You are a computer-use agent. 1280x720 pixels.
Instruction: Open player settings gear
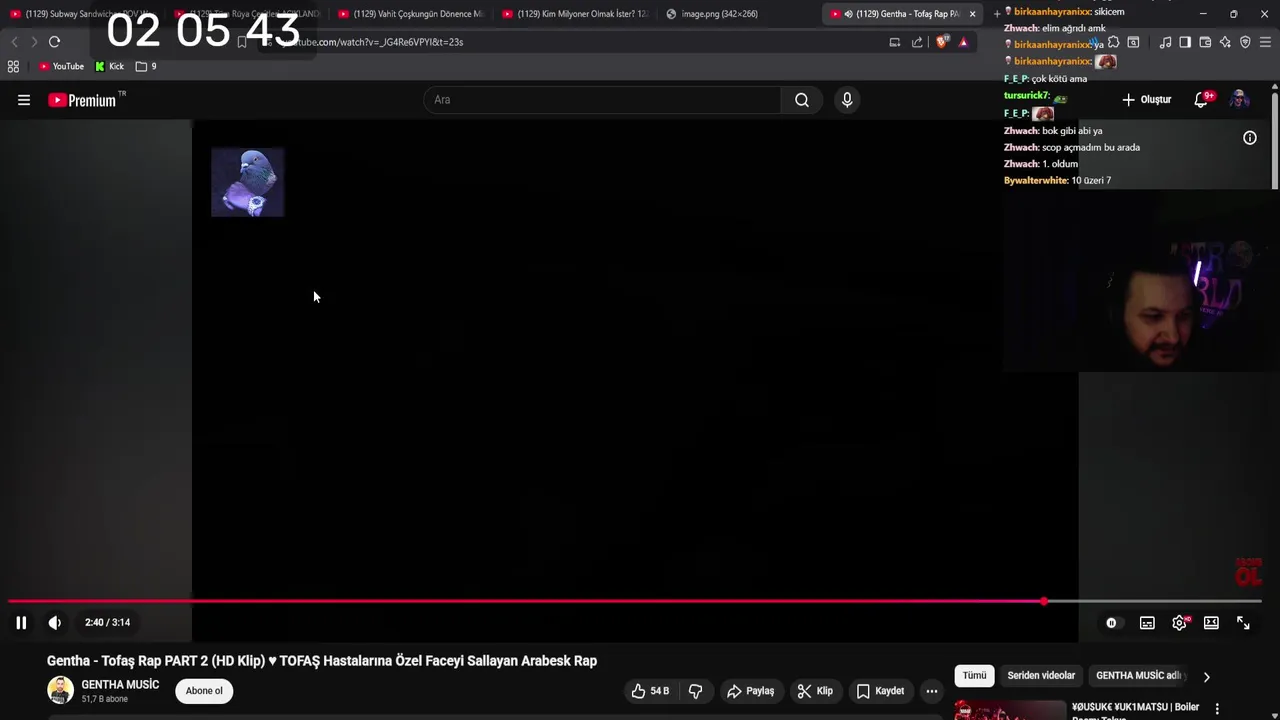(x=1180, y=623)
